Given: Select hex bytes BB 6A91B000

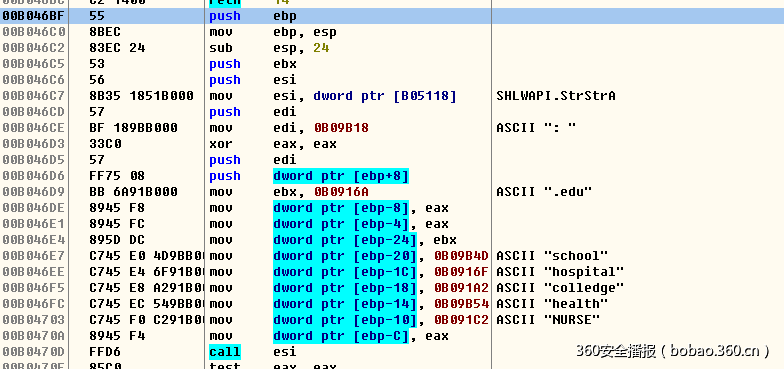Looking at the screenshot, I should click(134, 192).
